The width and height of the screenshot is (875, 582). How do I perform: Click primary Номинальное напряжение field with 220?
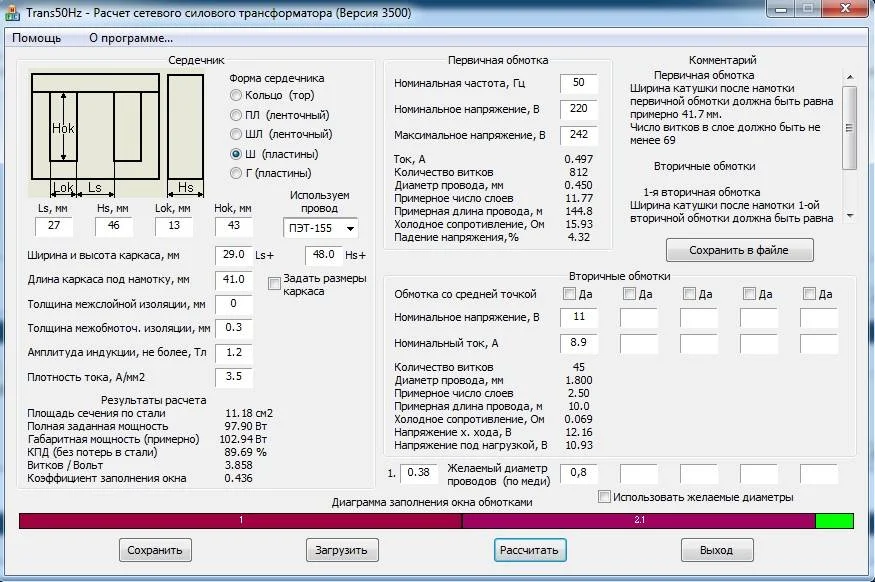pyautogui.click(x=579, y=109)
